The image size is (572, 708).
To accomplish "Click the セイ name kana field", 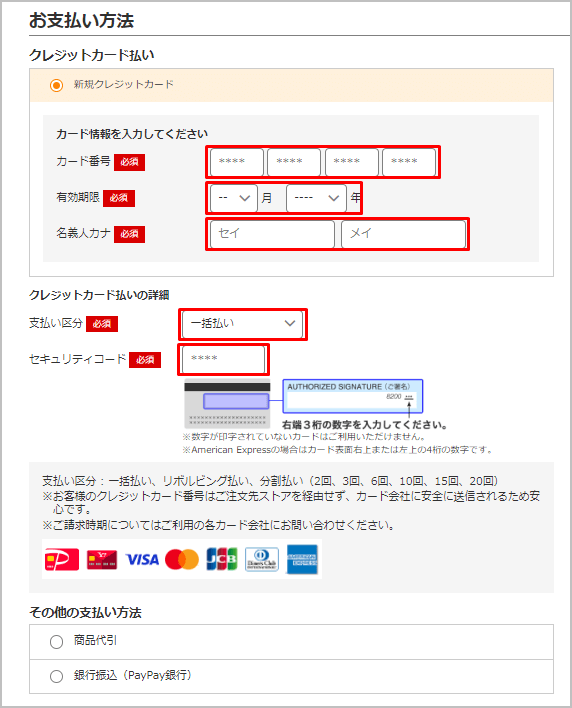I will tap(272, 233).
